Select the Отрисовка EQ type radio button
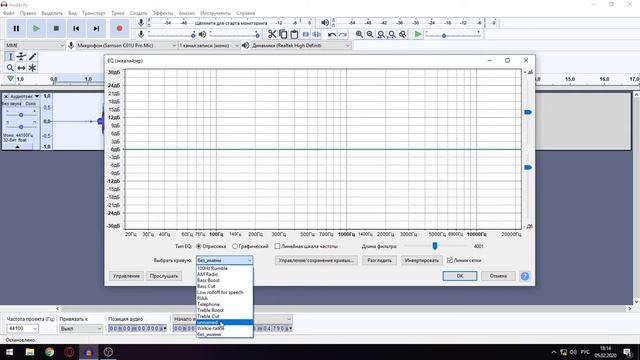This screenshot has width=640, height=360. 199,247
